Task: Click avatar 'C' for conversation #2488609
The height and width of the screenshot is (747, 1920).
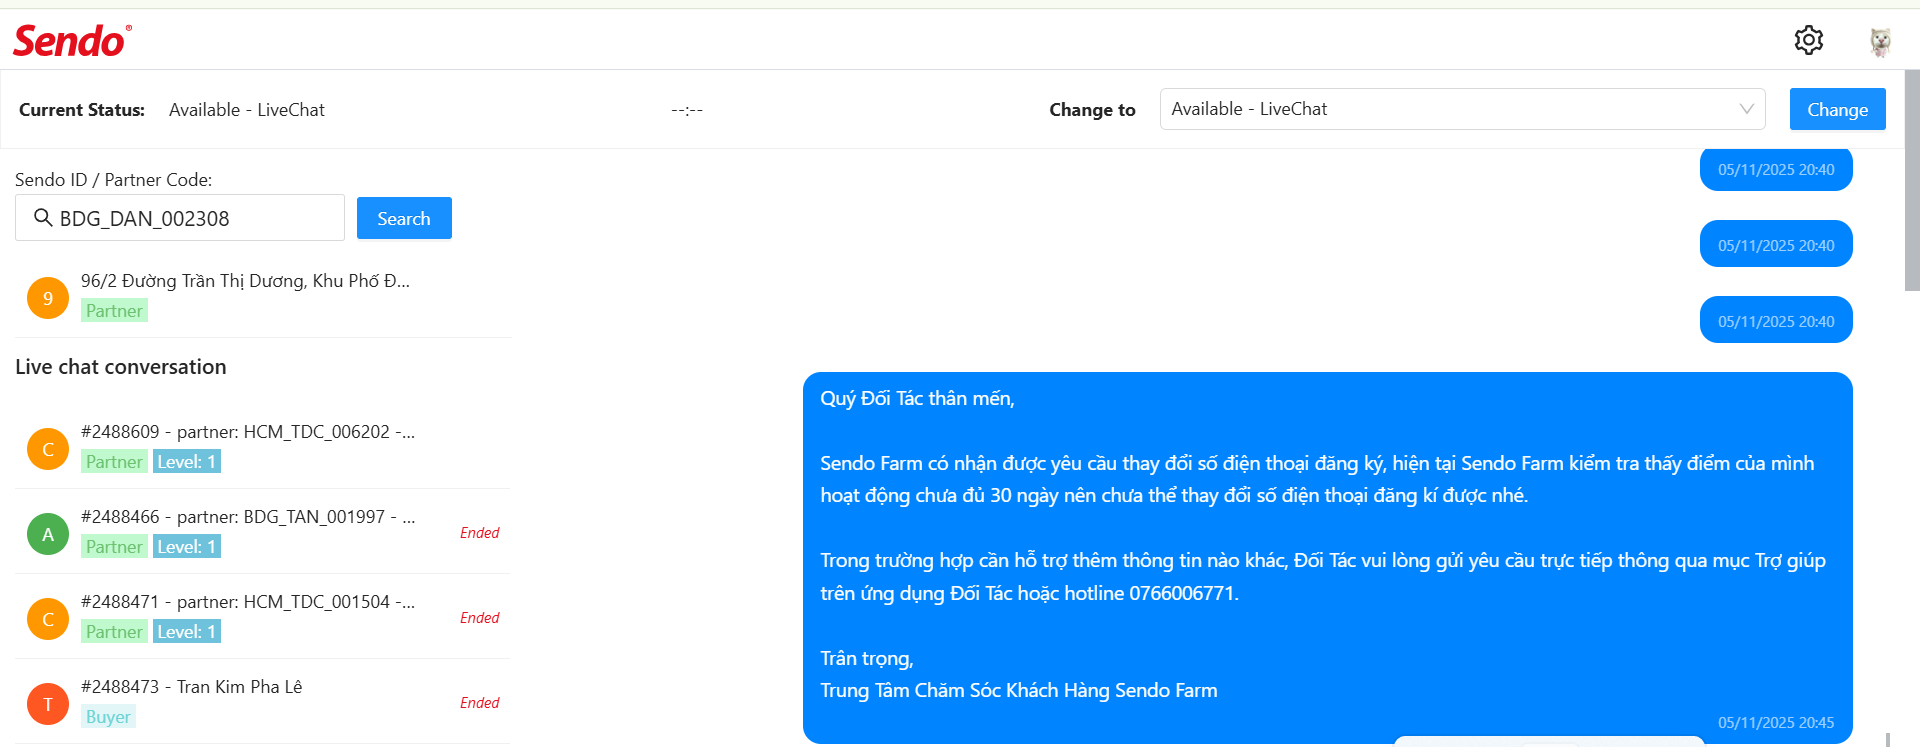Action: click(x=48, y=449)
